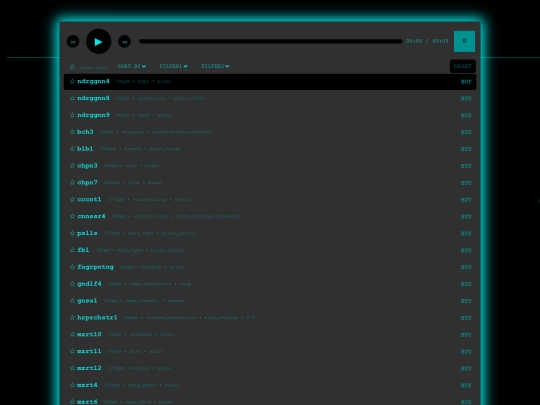Image resolution: width=540 pixels, height=405 pixels.
Task: Favorite the cnnssr4 track
Action: tap(72, 216)
